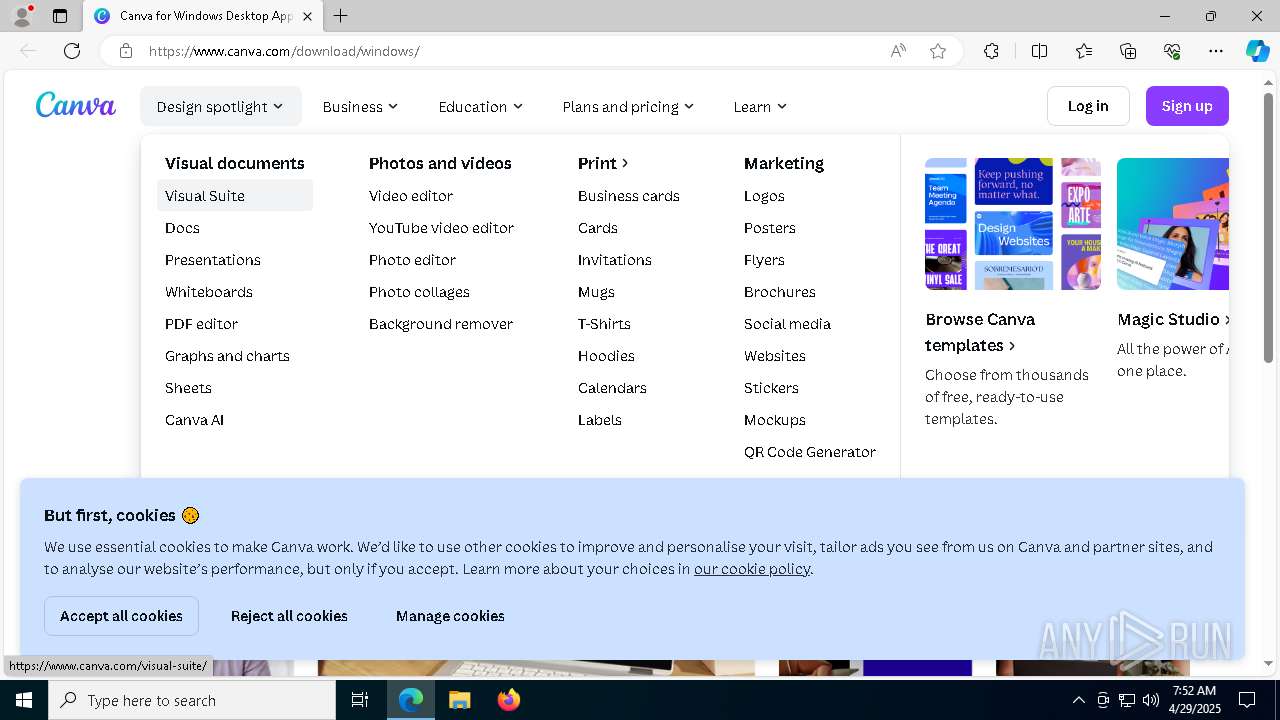This screenshot has height=720, width=1280.
Task: Open our cookie policy link
Action: (752, 569)
